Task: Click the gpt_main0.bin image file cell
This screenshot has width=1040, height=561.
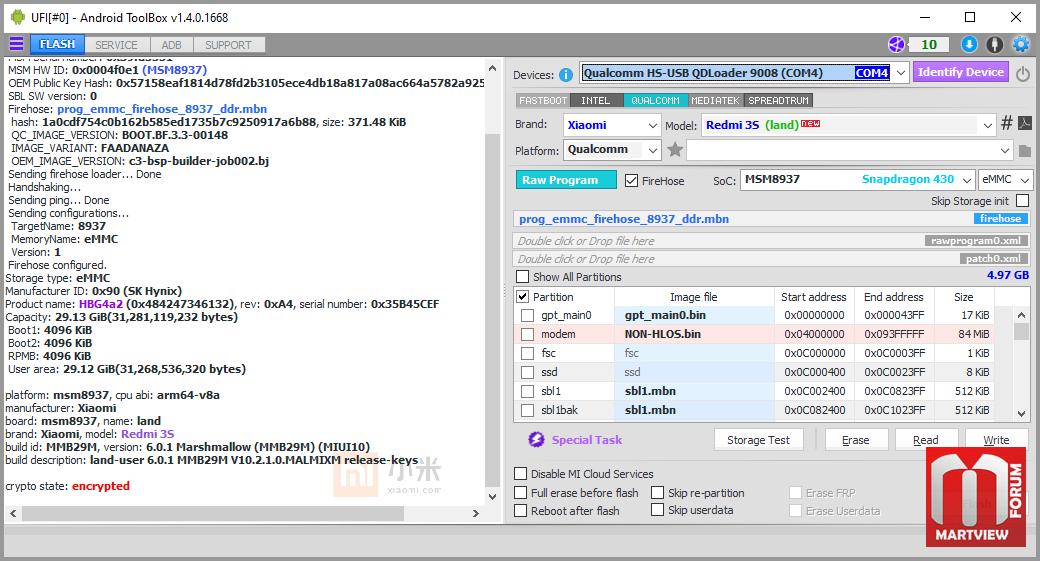Action: 694,315
